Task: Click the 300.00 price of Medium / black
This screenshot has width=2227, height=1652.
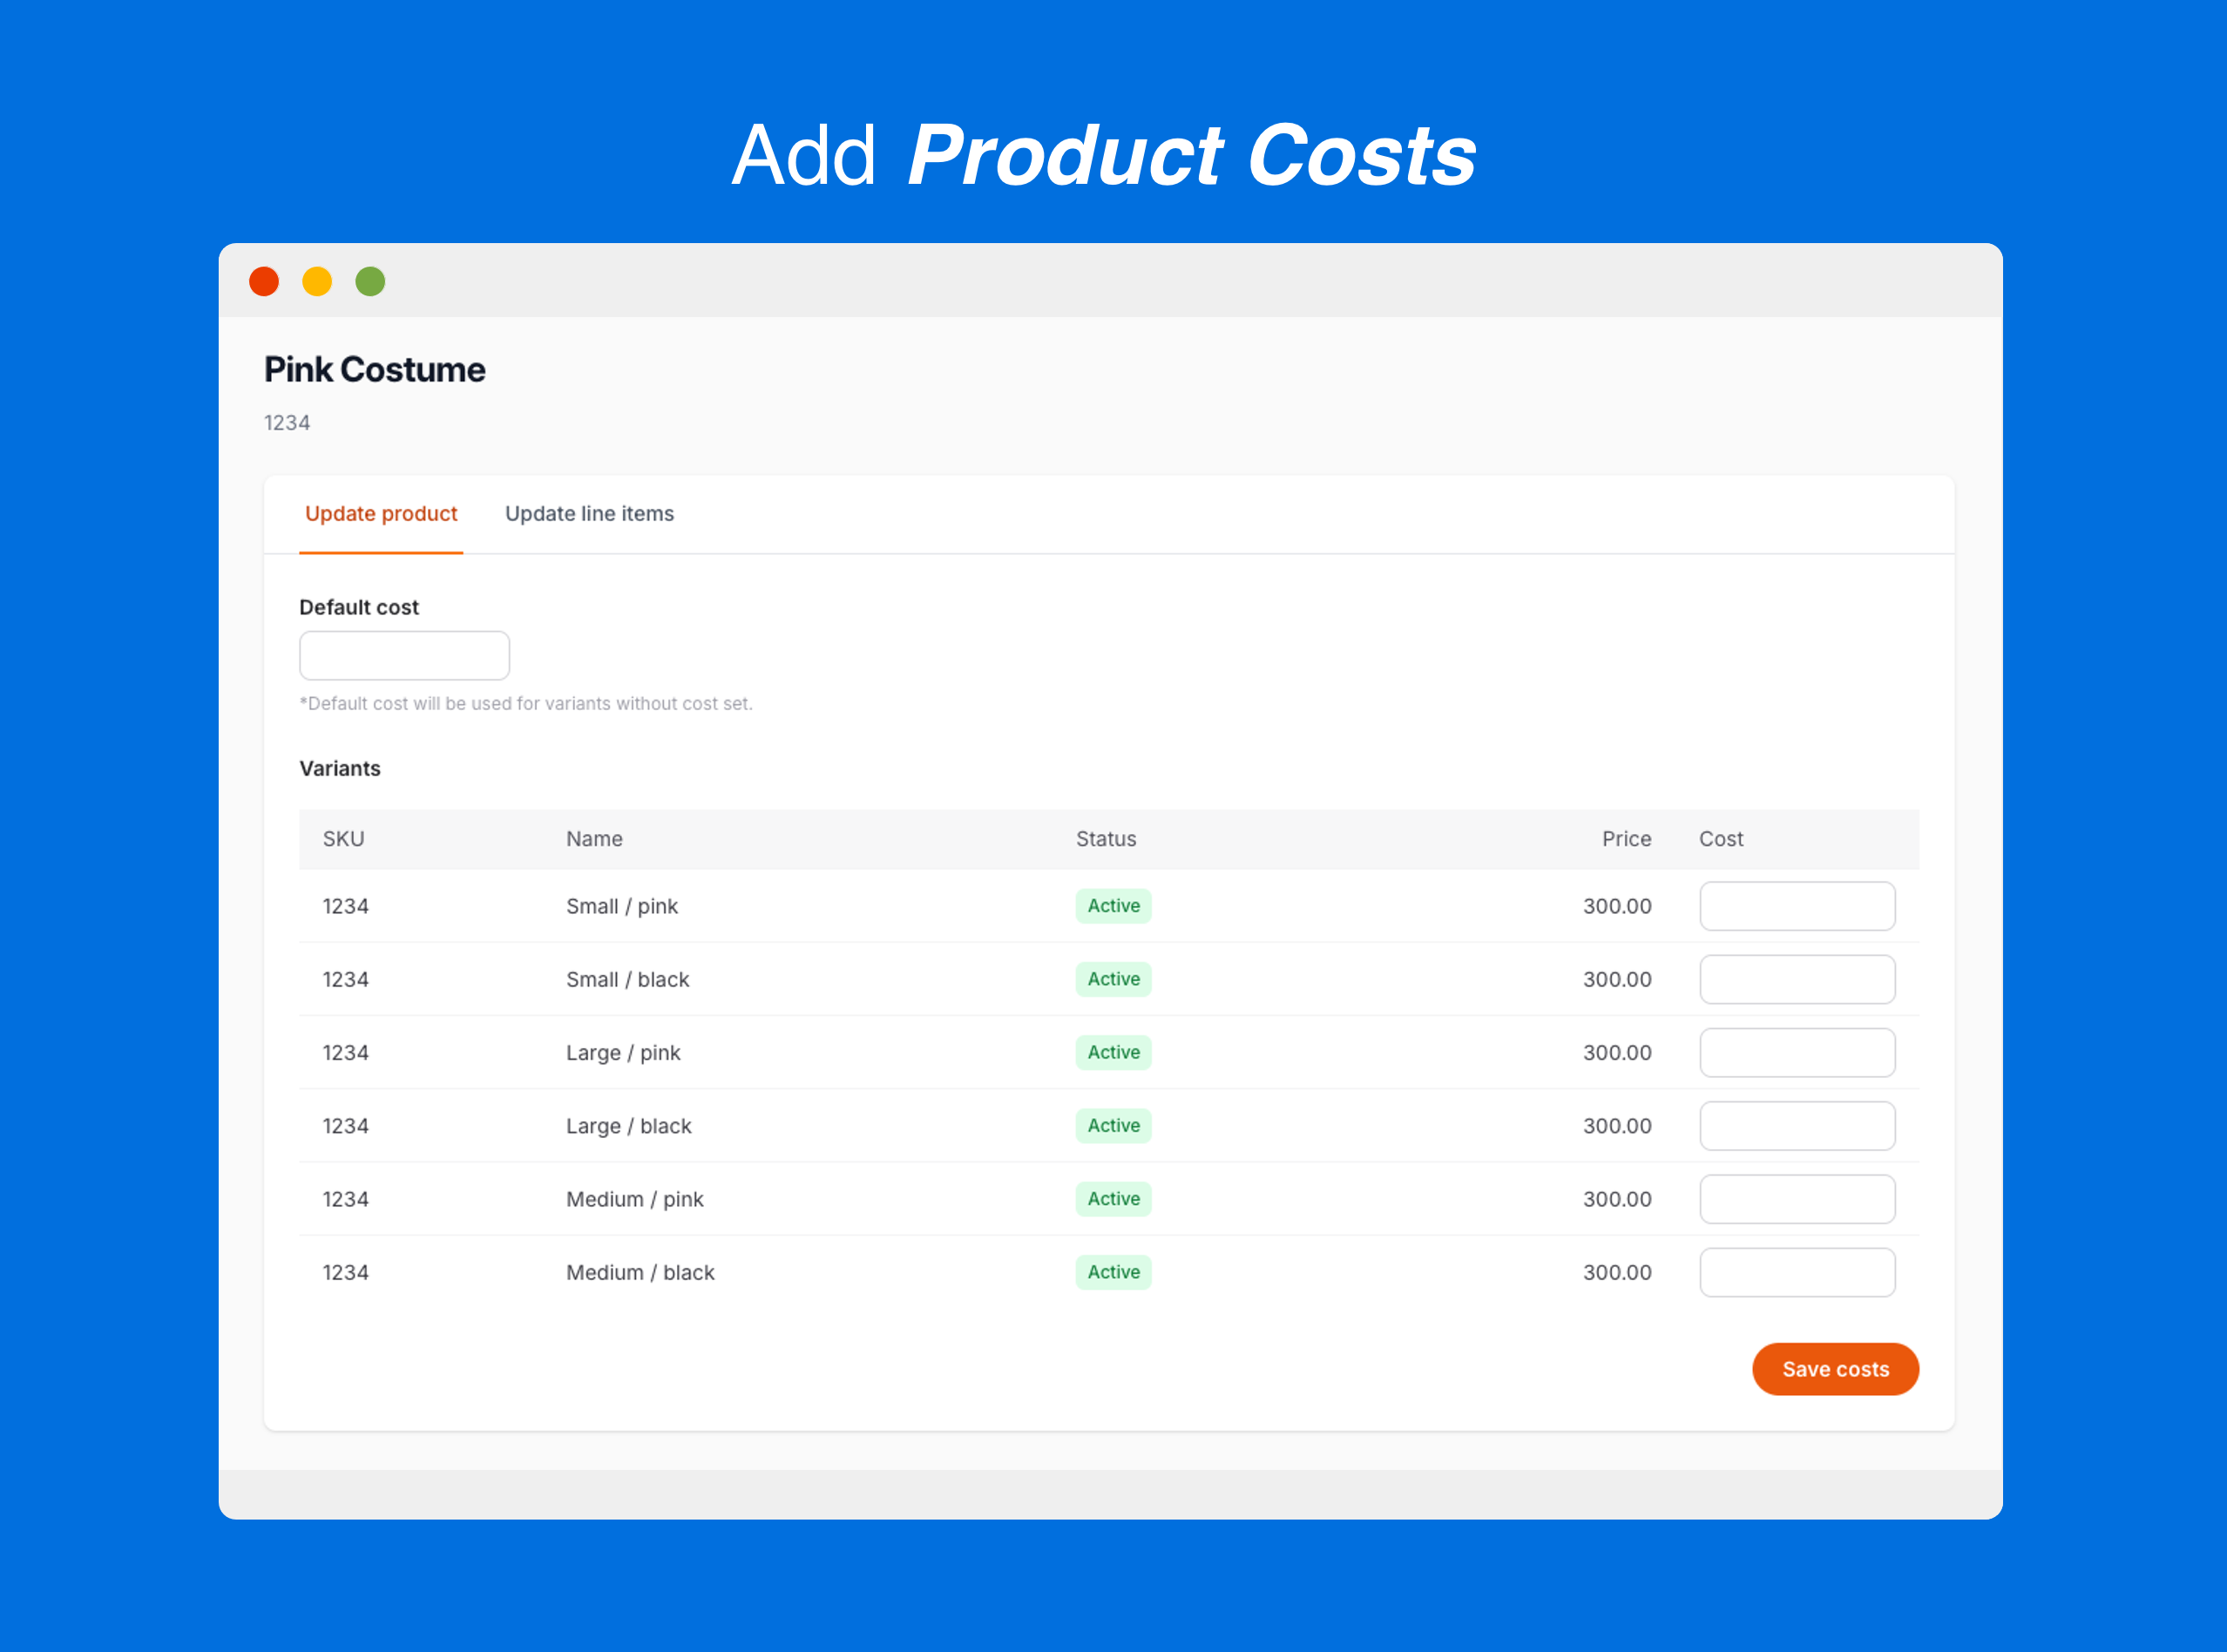Action: point(1617,1272)
